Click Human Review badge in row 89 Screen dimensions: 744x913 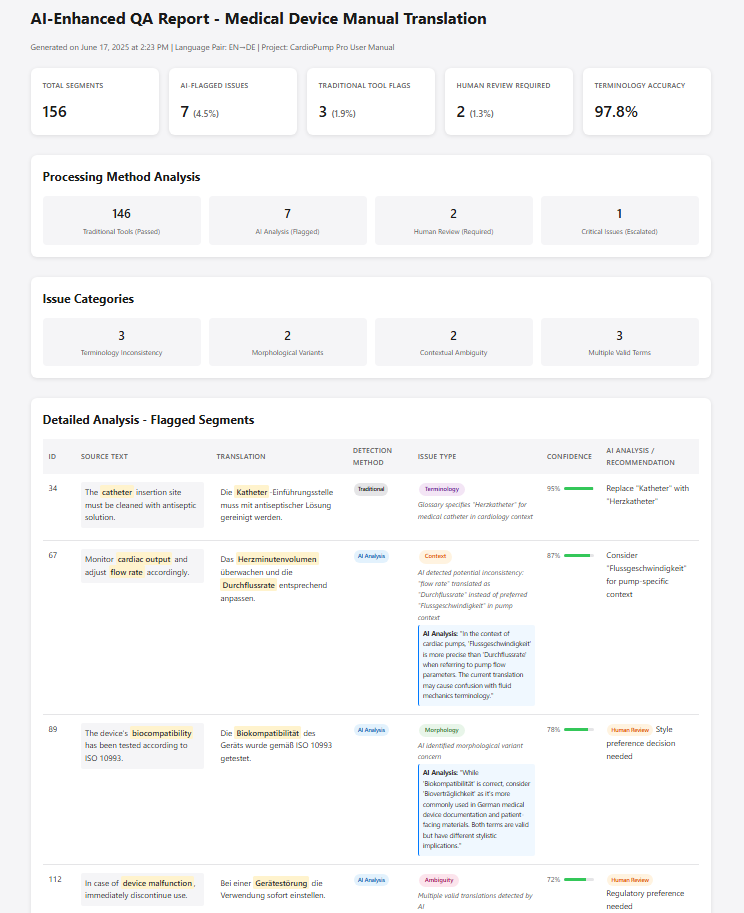click(630, 730)
